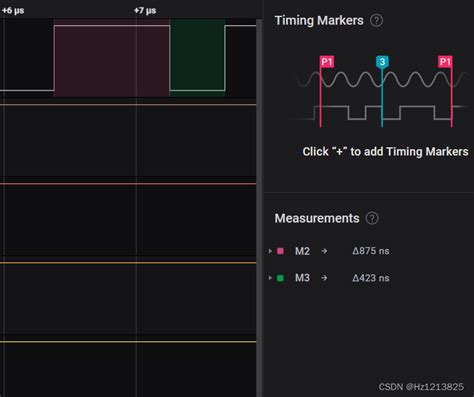This screenshot has height=397, width=474.
Task: Click the M2 arrow icon
Action: [324, 251]
